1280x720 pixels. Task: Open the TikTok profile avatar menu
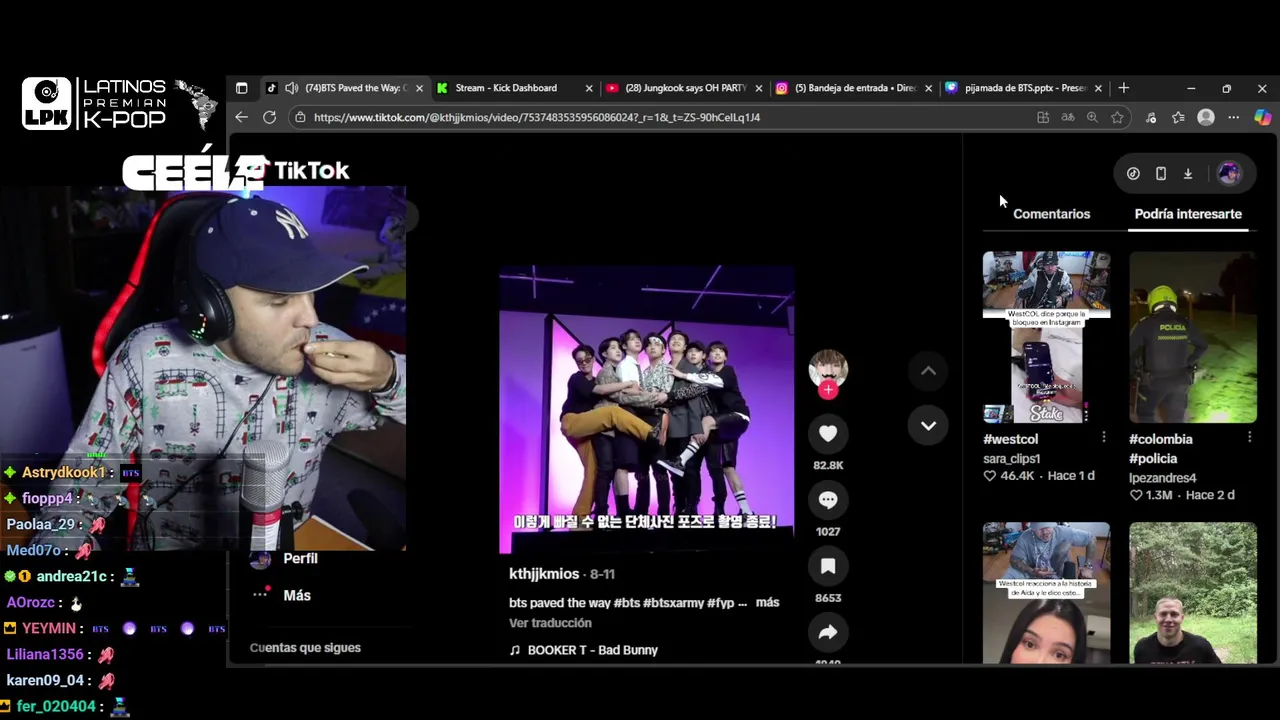point(1229,174)
